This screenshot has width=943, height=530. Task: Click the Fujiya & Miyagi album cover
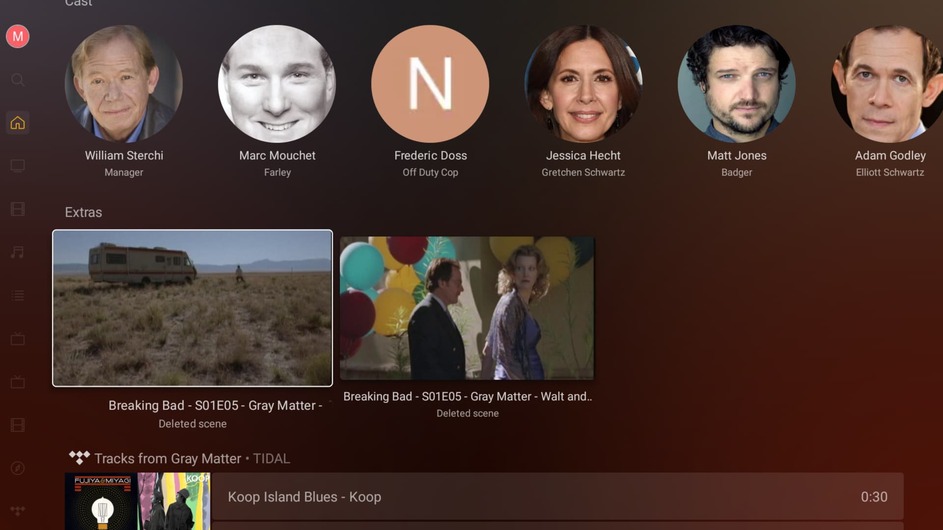pyautogui.click(x=102, y=501)
